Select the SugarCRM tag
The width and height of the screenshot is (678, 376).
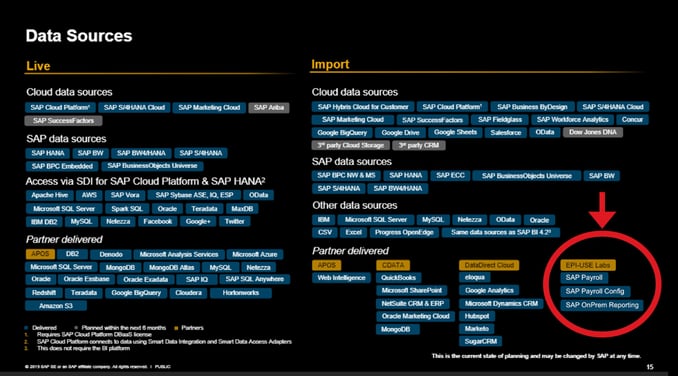pyautogui.click(x=480, y=341)
